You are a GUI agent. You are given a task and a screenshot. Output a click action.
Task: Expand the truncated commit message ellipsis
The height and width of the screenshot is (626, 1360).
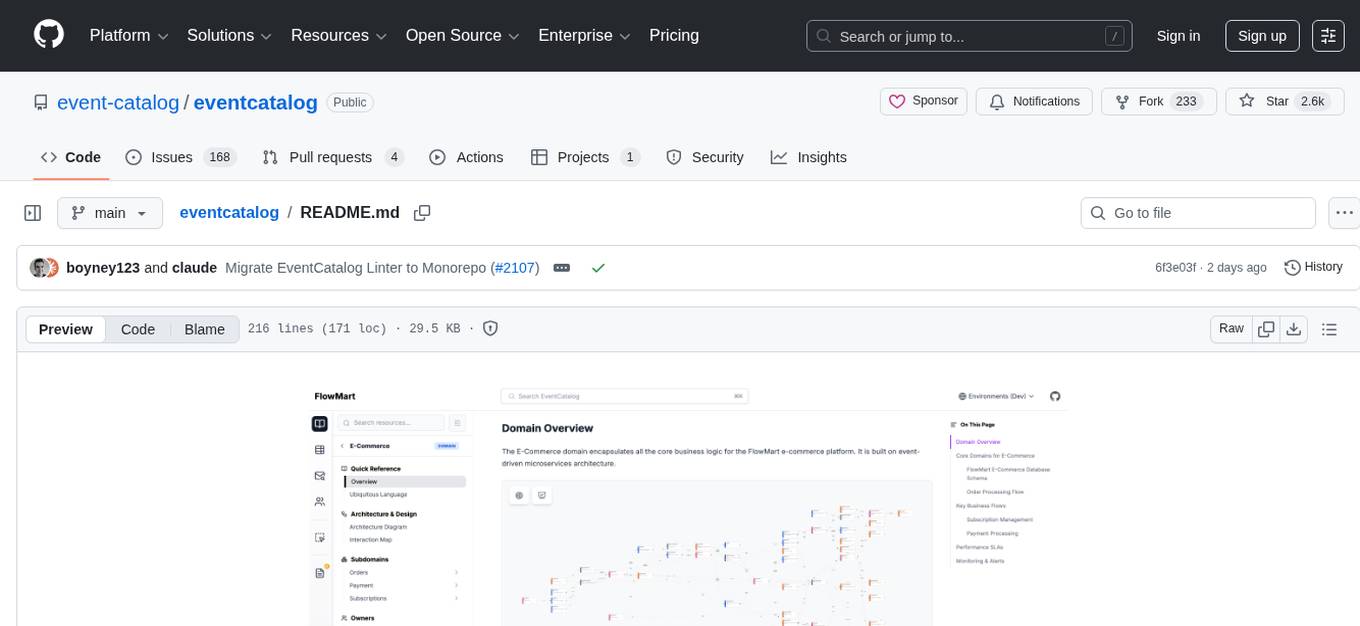pos(561,267)
